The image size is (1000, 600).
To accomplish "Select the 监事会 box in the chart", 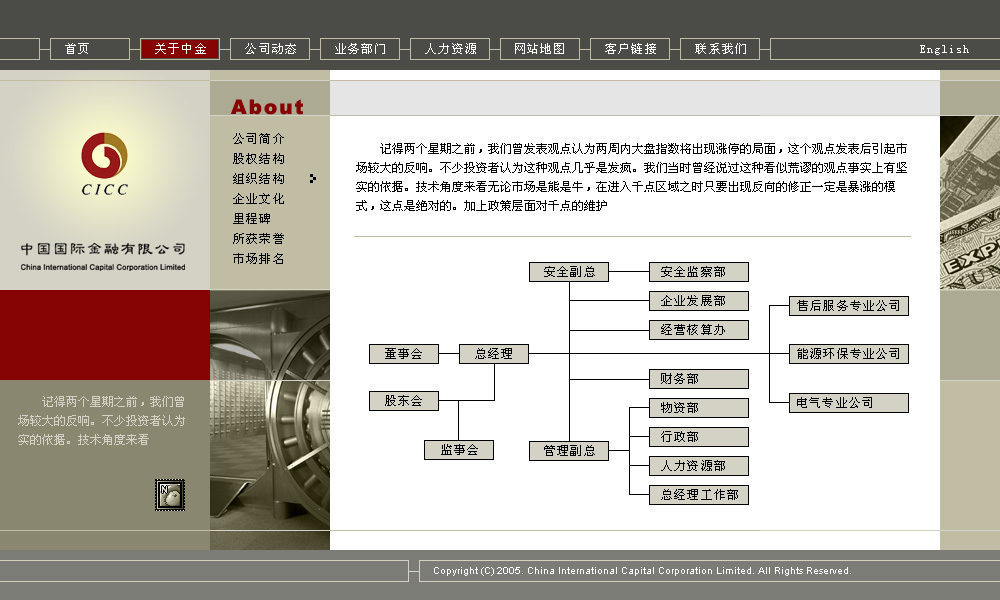I will pos(459,450).
